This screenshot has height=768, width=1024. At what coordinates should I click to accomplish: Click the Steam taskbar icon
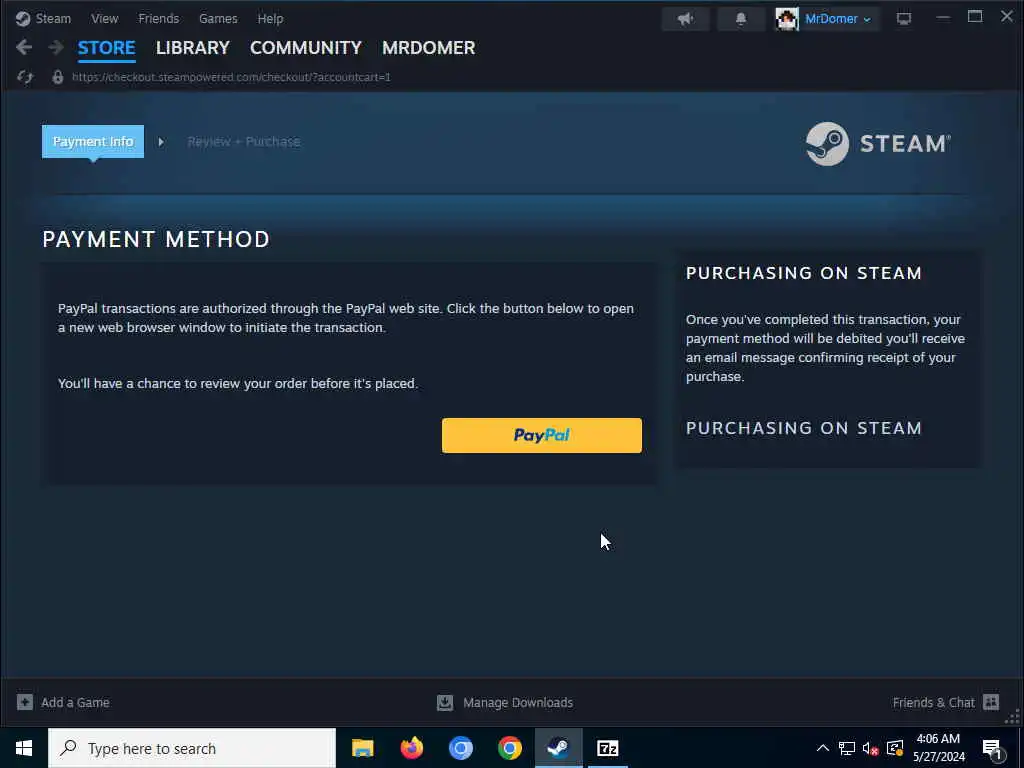point(558,748)
